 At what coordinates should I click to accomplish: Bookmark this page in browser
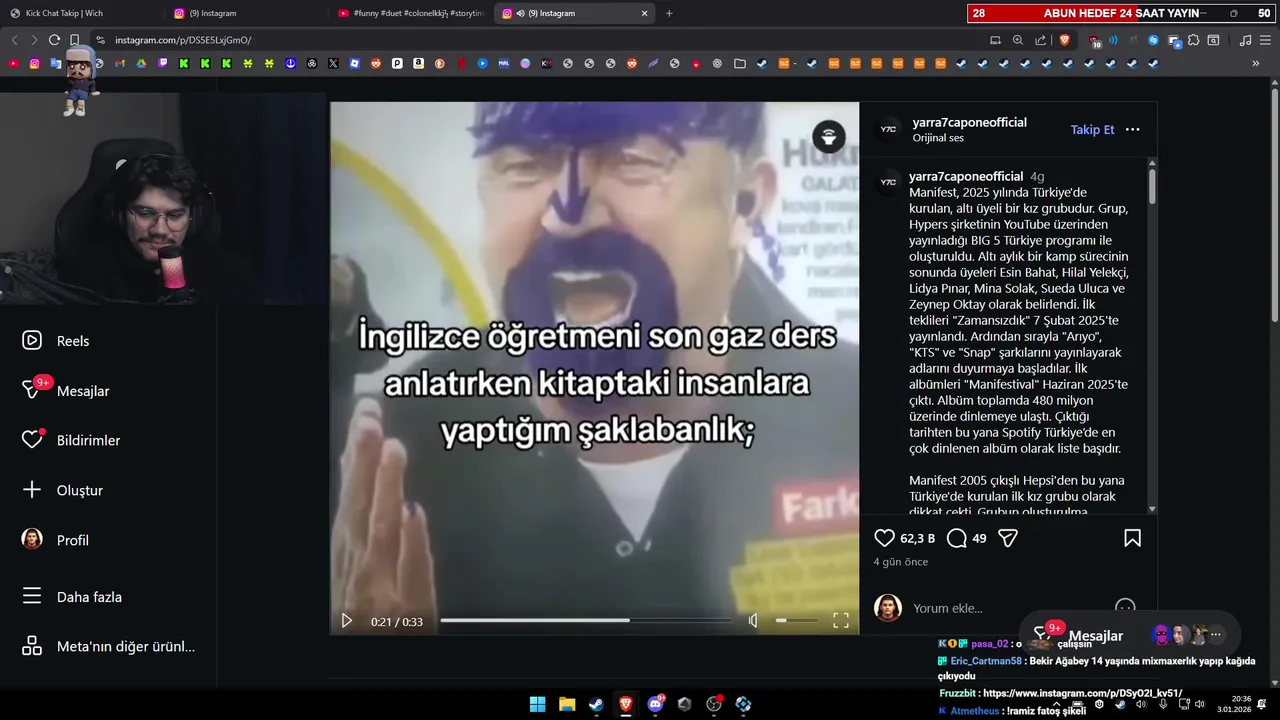pos(75,40)
